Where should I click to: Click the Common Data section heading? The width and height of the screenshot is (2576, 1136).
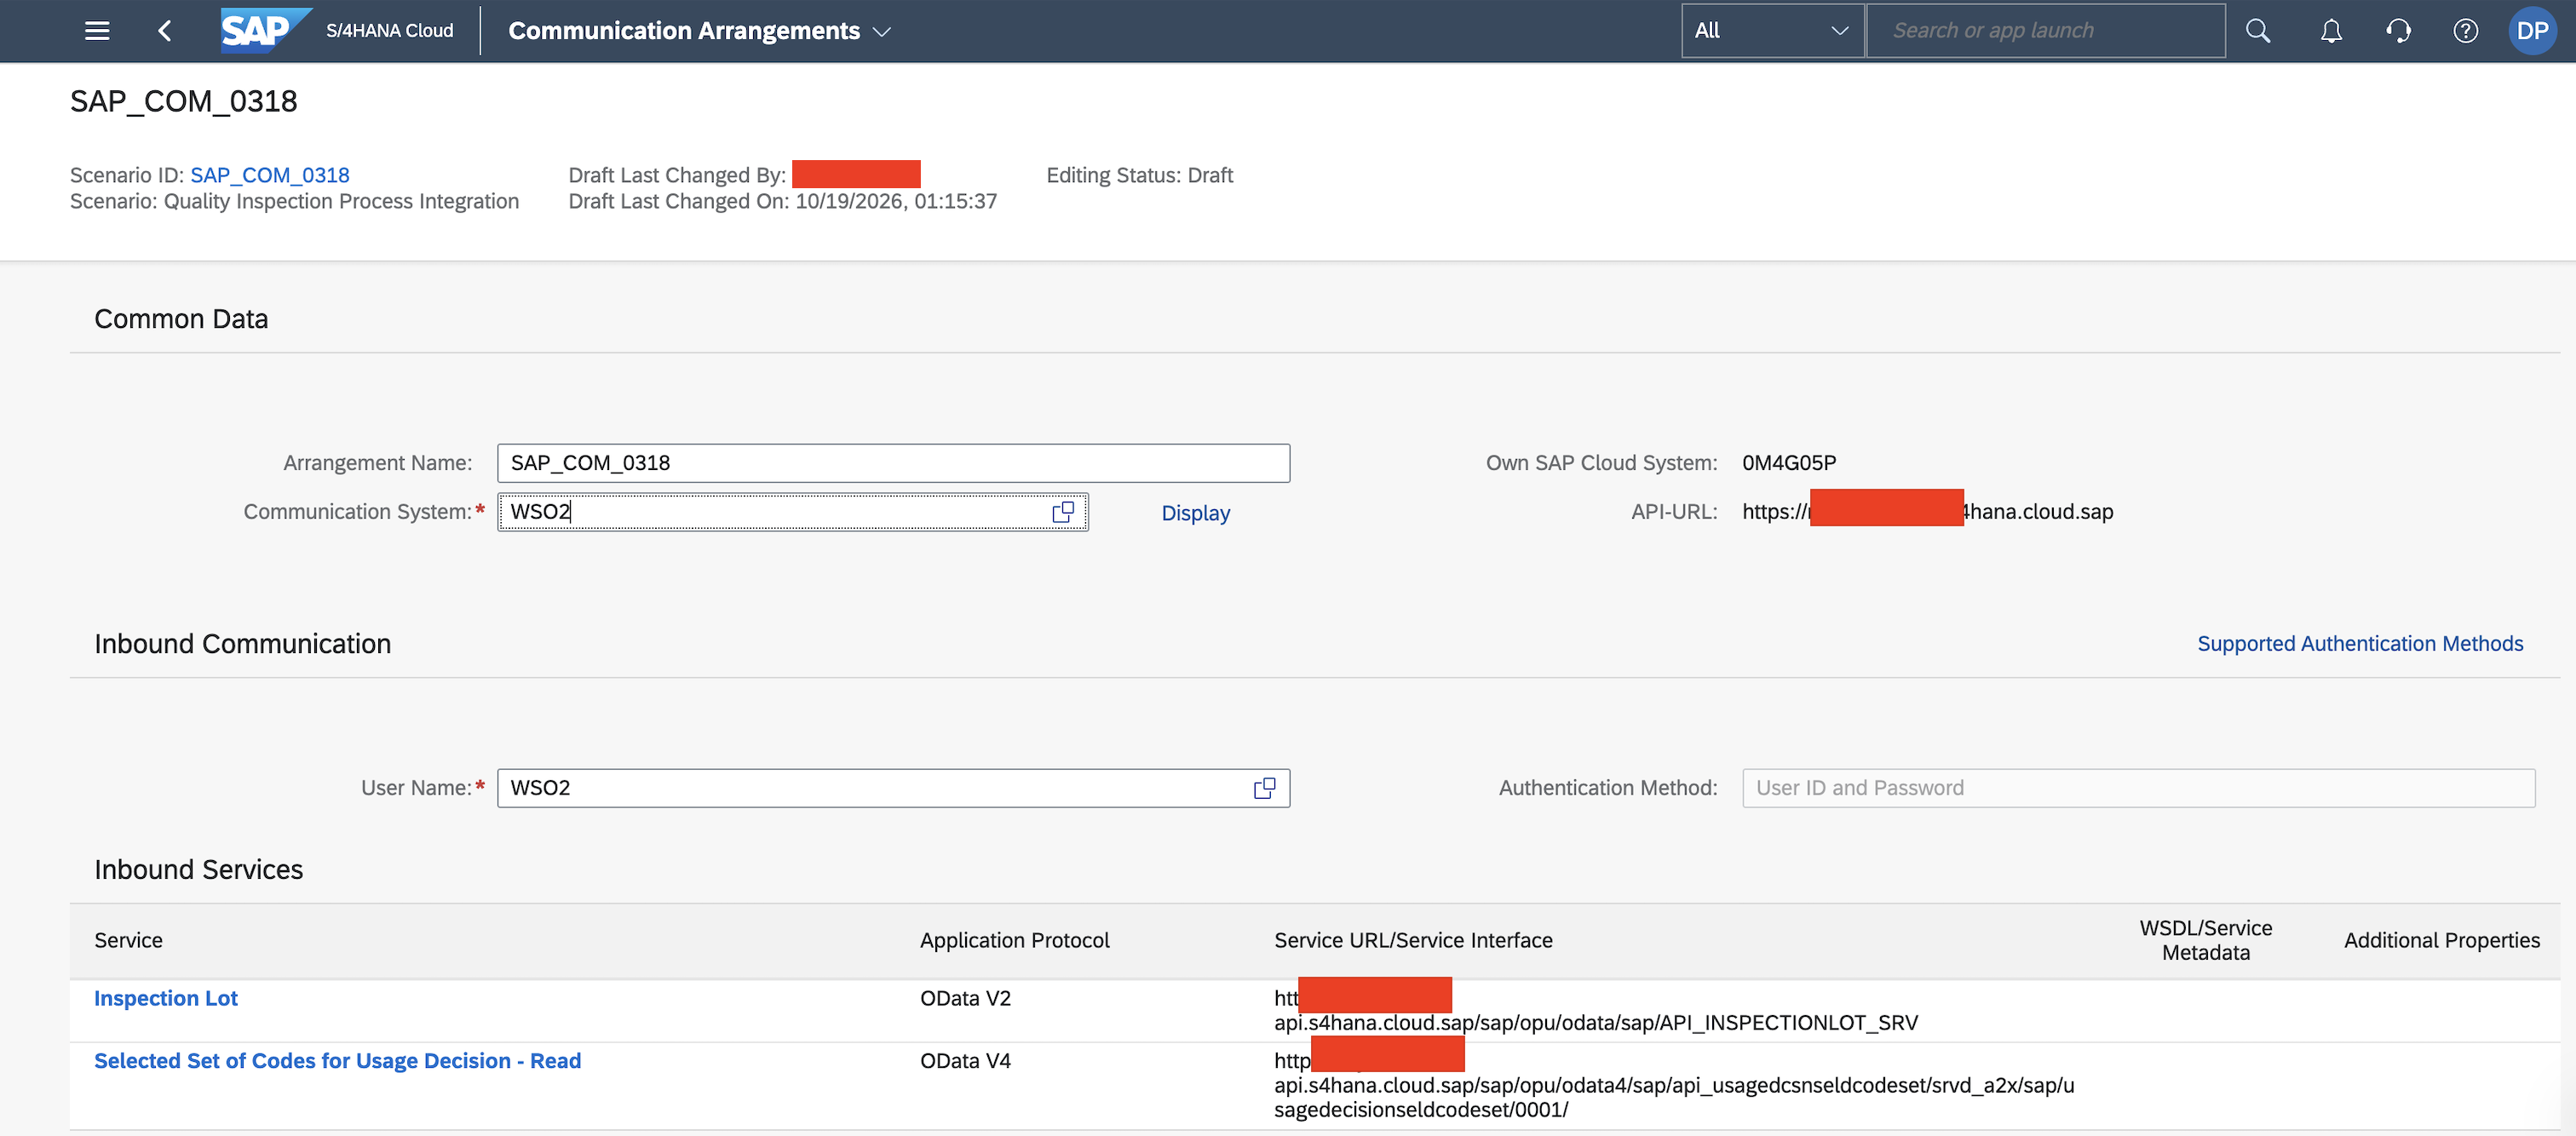[181, 319]
